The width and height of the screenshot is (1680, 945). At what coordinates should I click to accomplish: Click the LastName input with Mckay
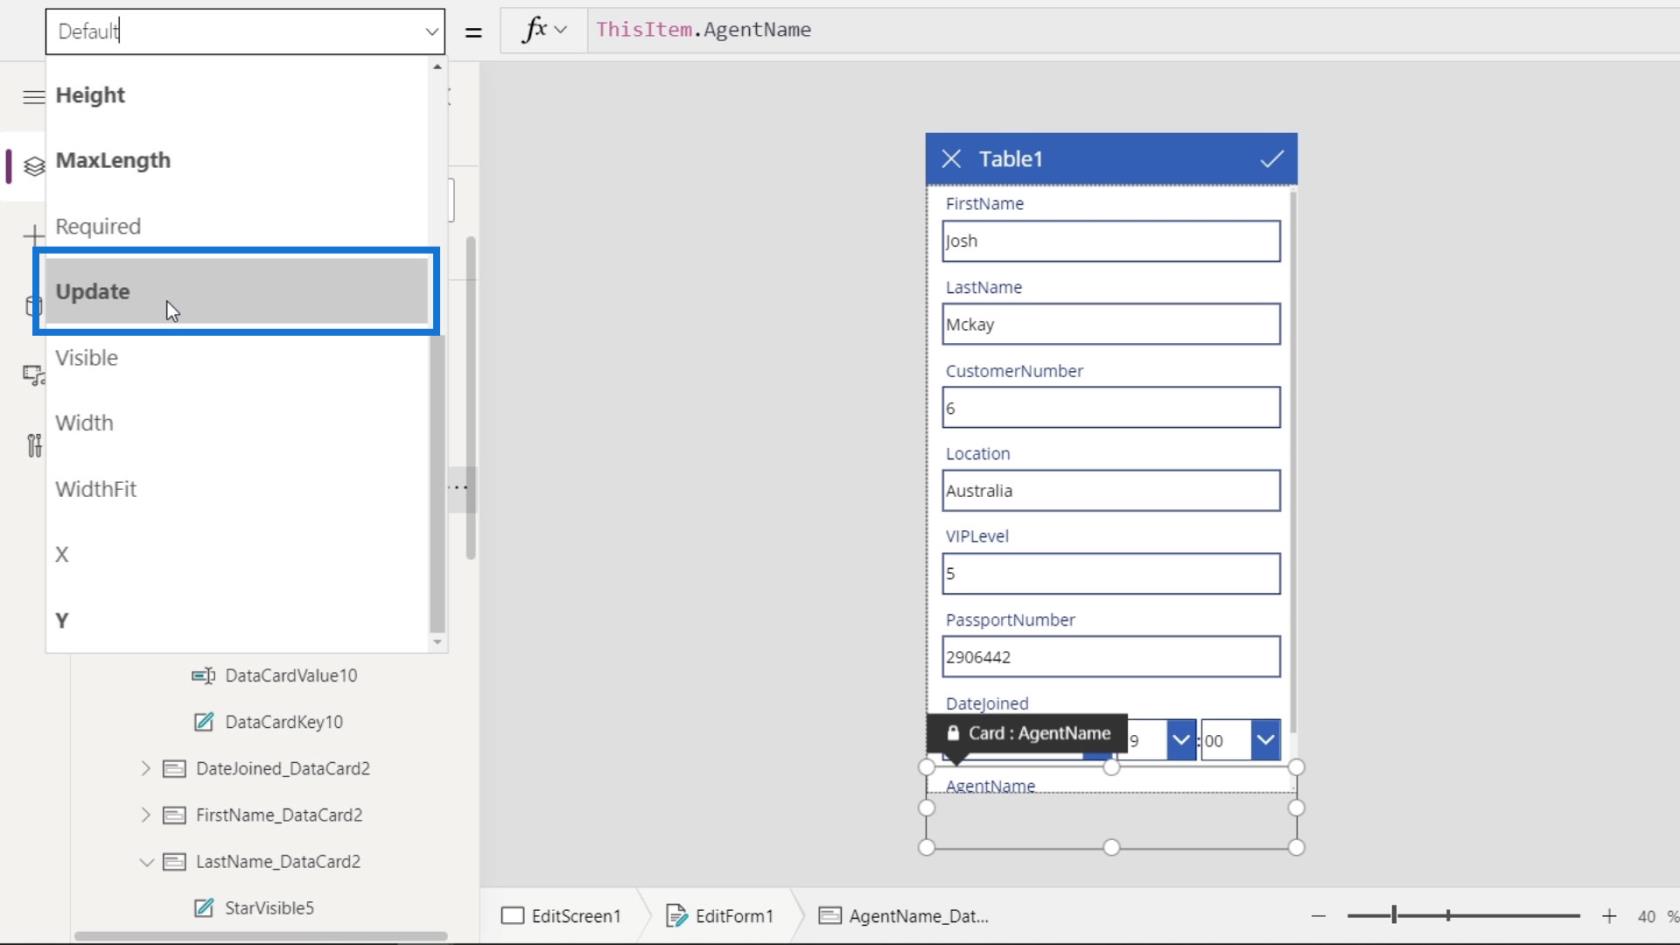pos(1111,324)
